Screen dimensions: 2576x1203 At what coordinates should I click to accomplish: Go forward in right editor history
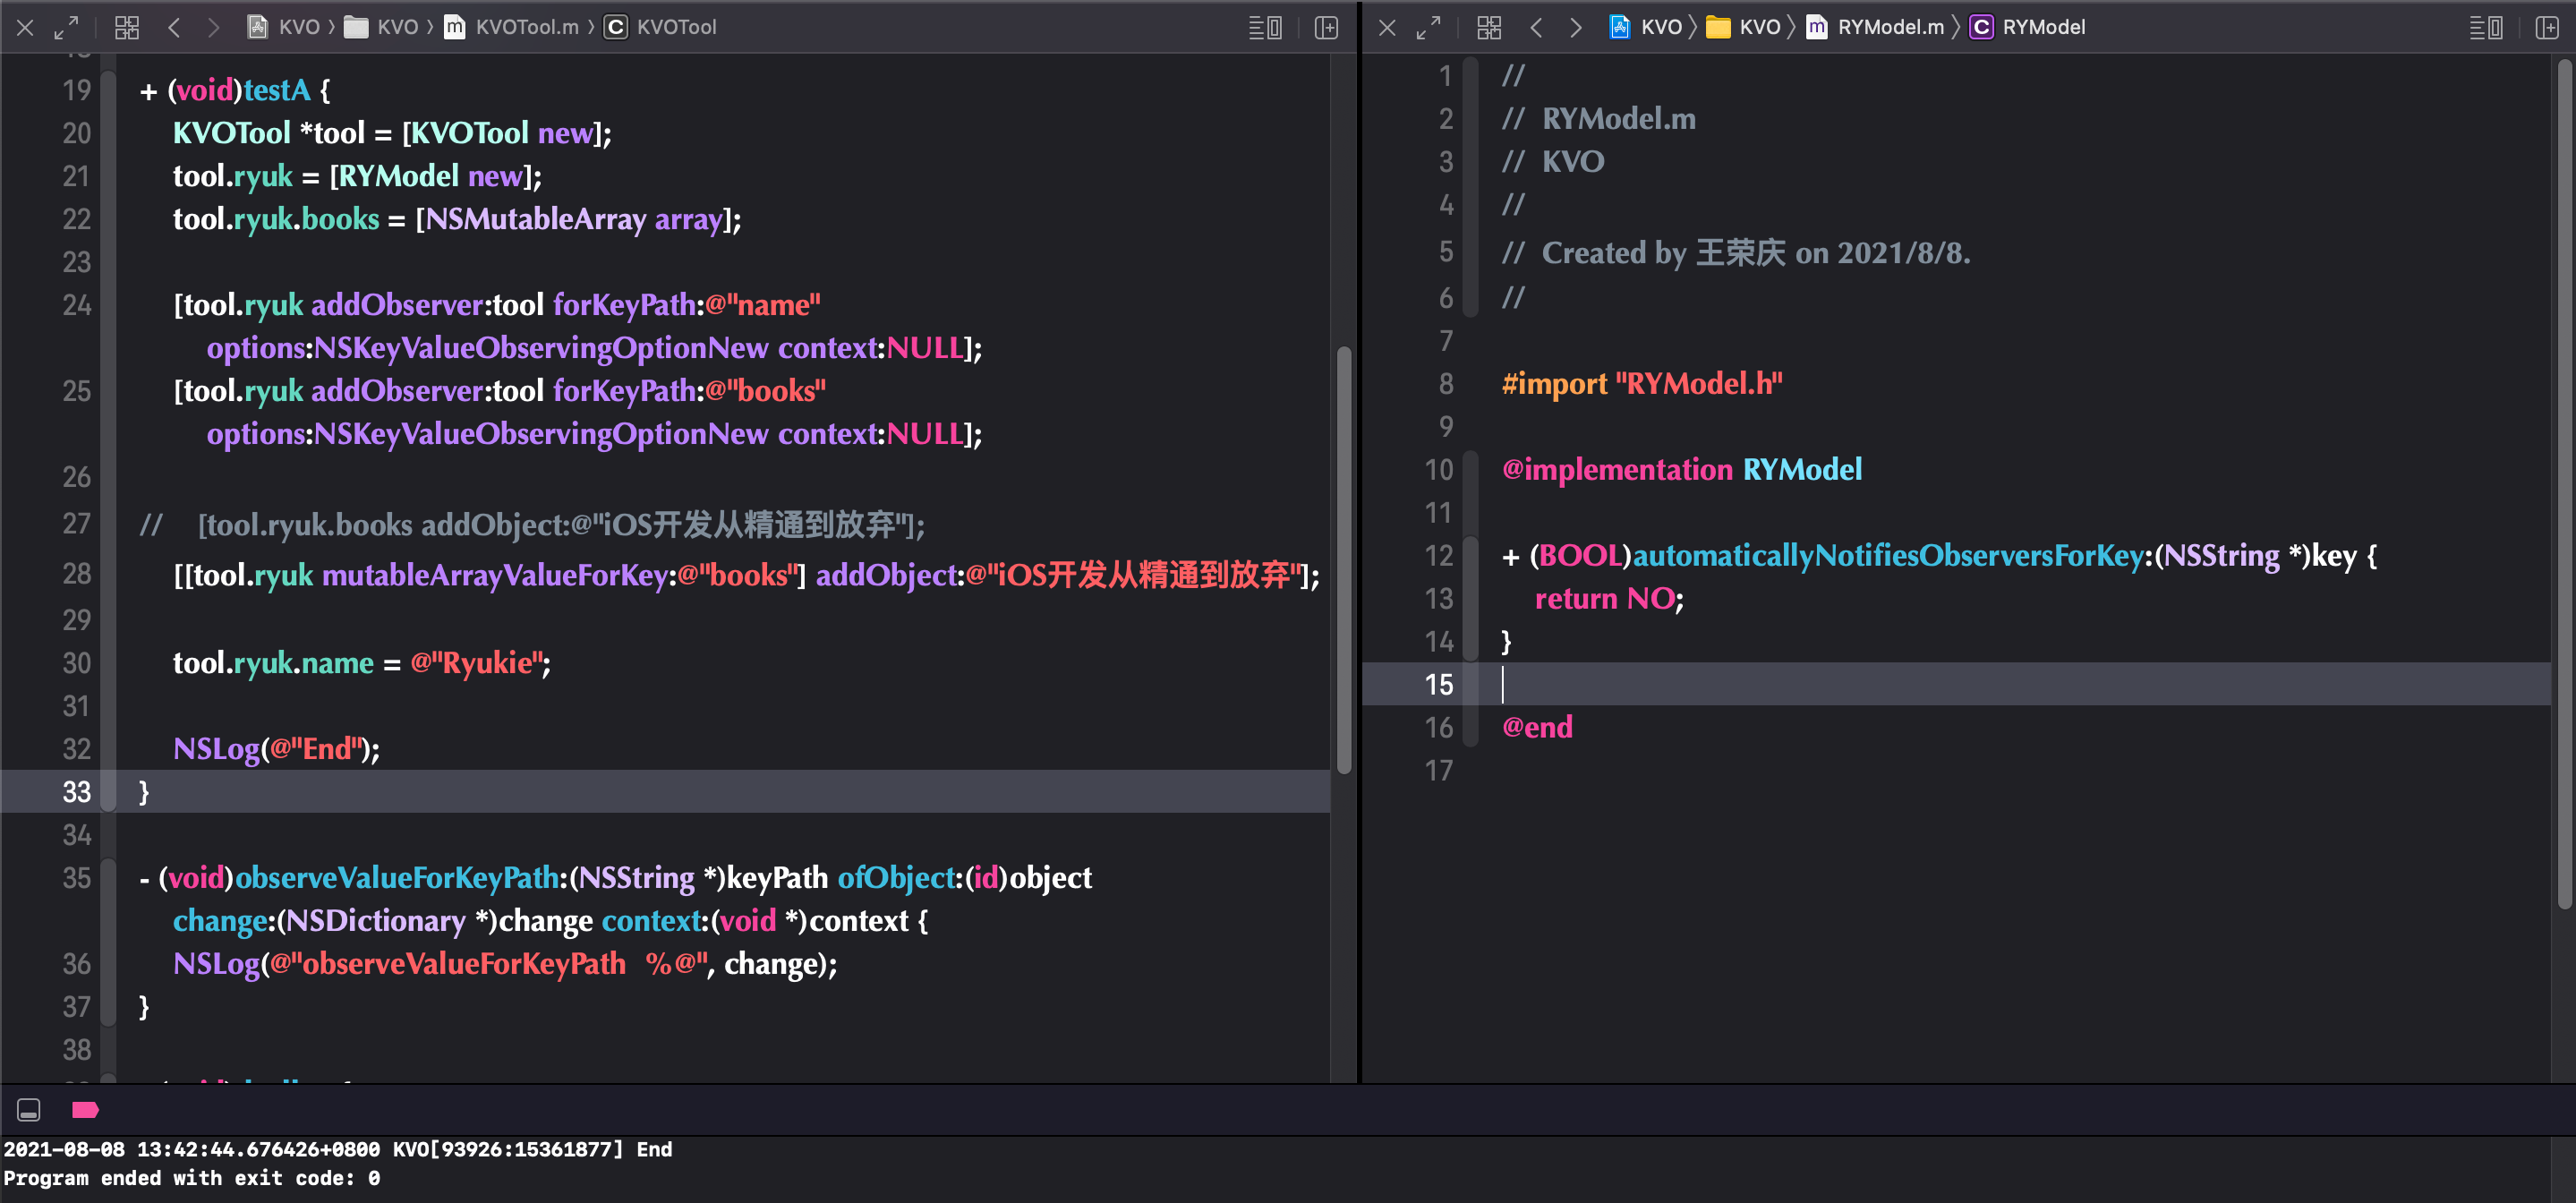click(1575, 27)
